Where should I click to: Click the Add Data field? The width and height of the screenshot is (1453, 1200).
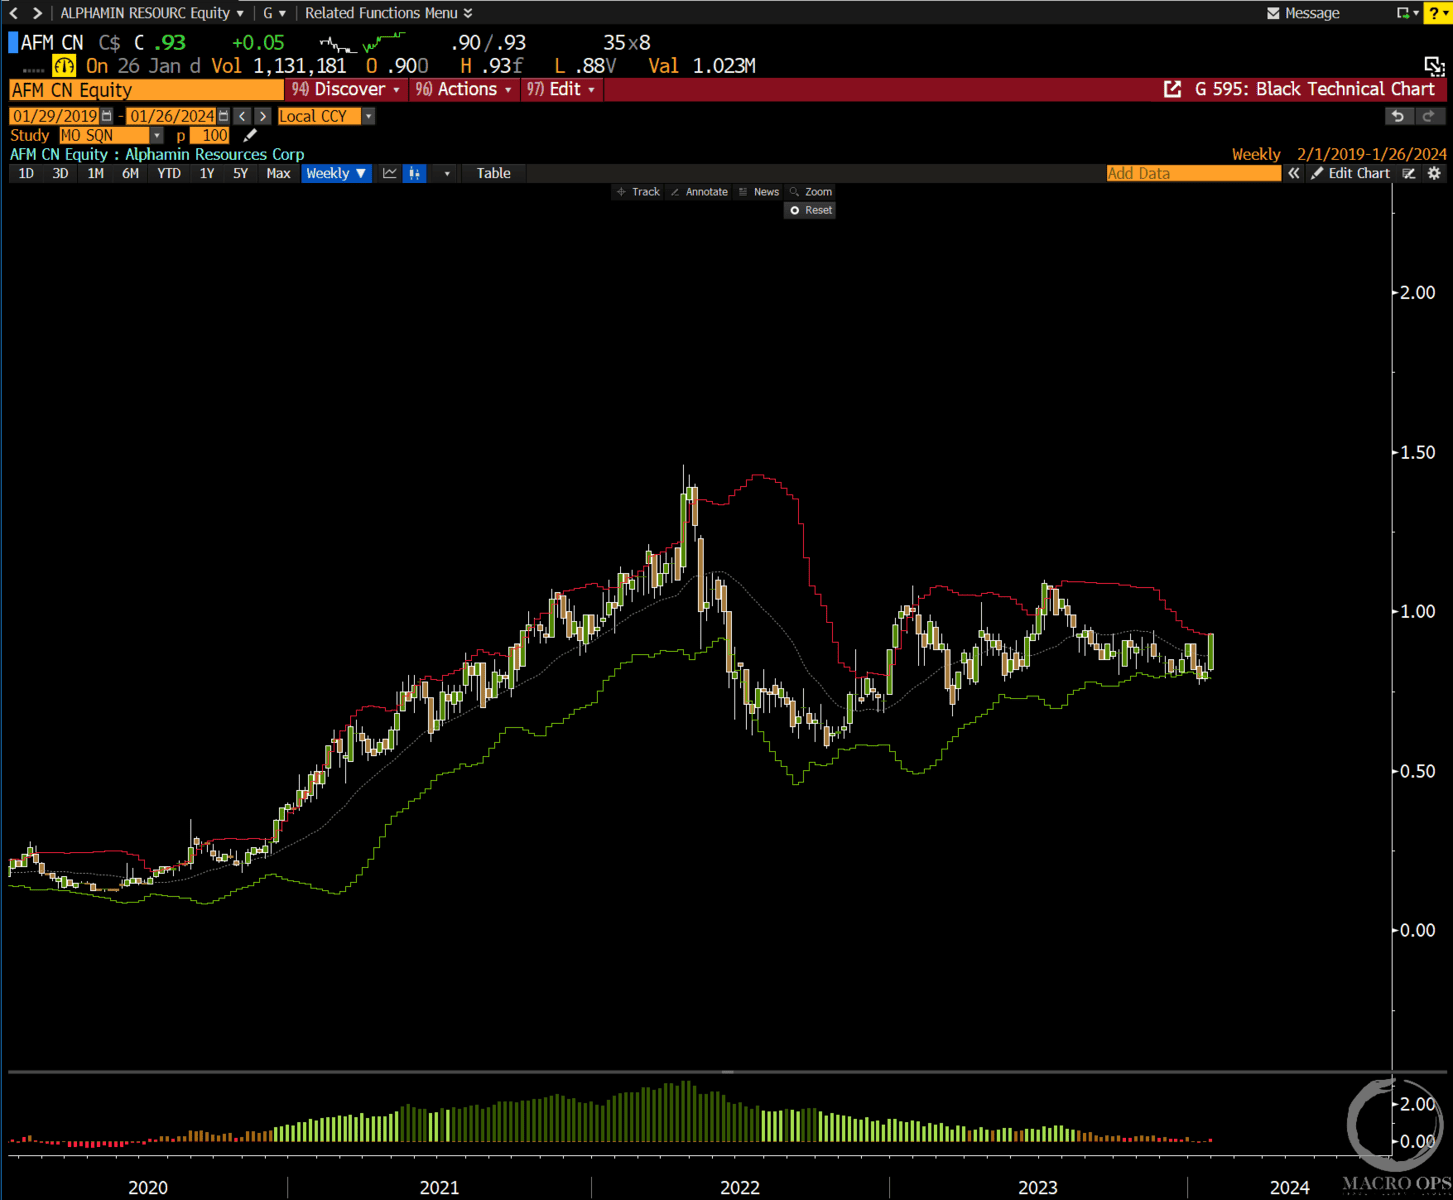pos(1193,173)
